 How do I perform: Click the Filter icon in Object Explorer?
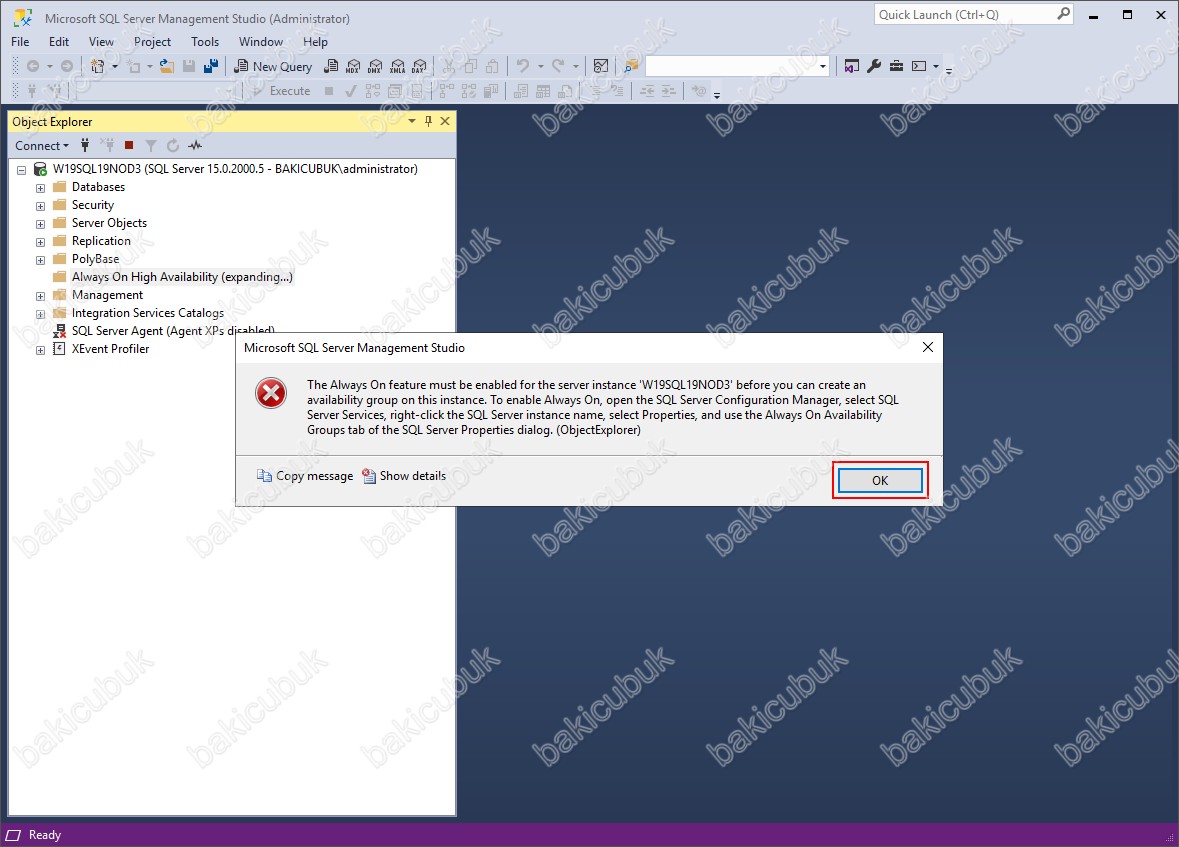pos(150,145)
